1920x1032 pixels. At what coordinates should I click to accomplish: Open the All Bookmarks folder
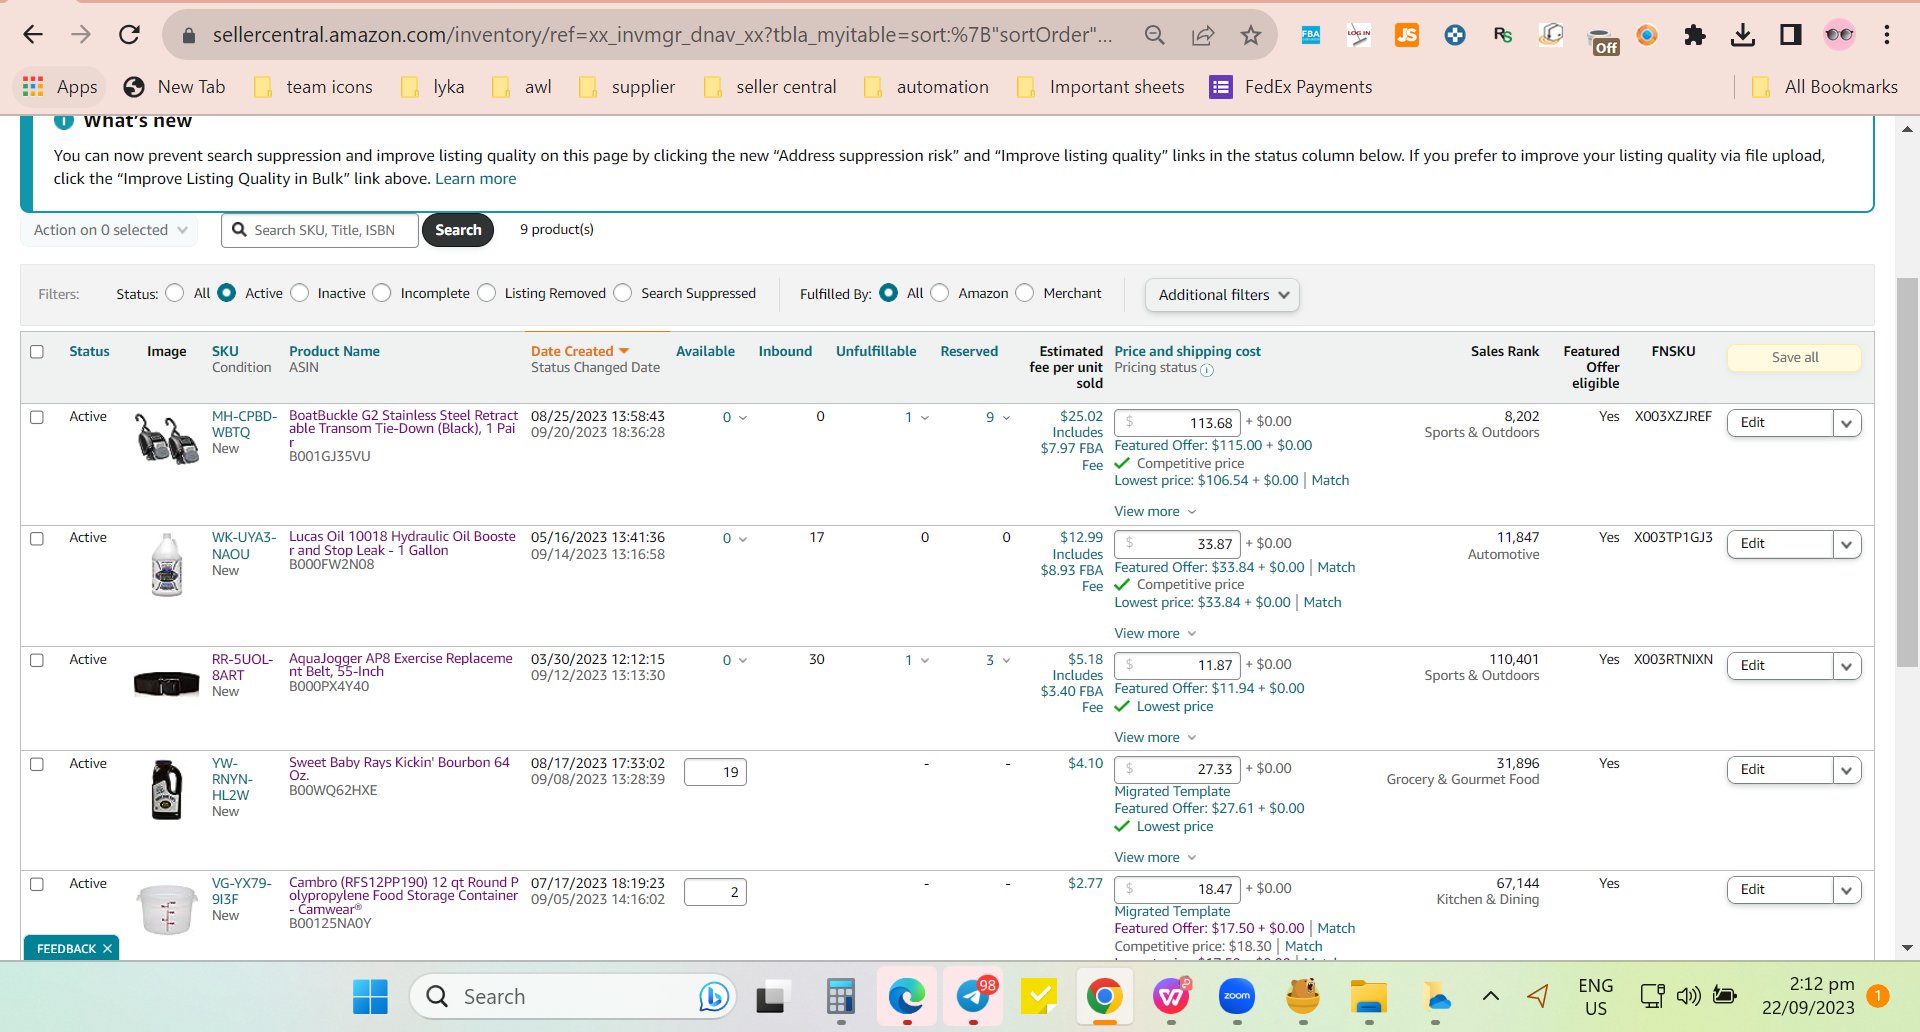pos(1825,87)
